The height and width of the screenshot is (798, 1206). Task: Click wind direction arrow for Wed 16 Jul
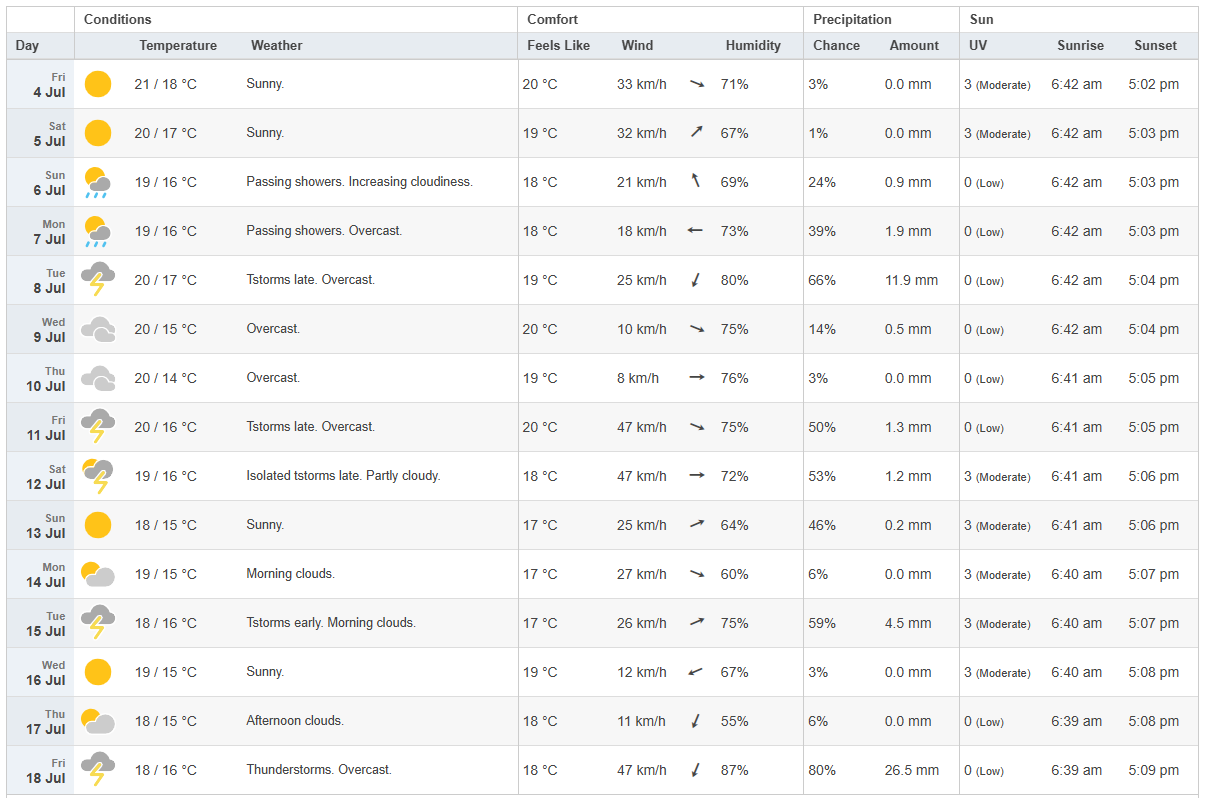696,672
